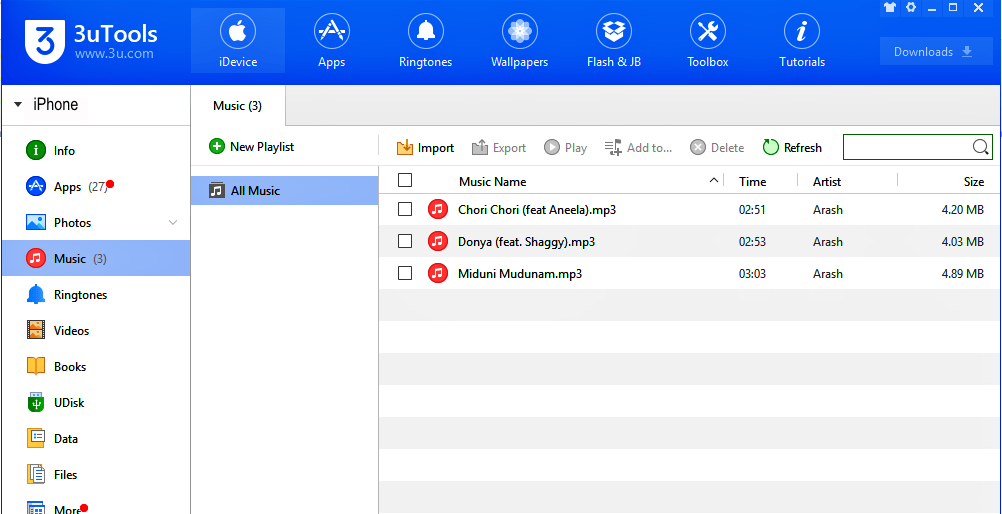
Task: Go to Ringtones in top navigation
Action: 426,40
